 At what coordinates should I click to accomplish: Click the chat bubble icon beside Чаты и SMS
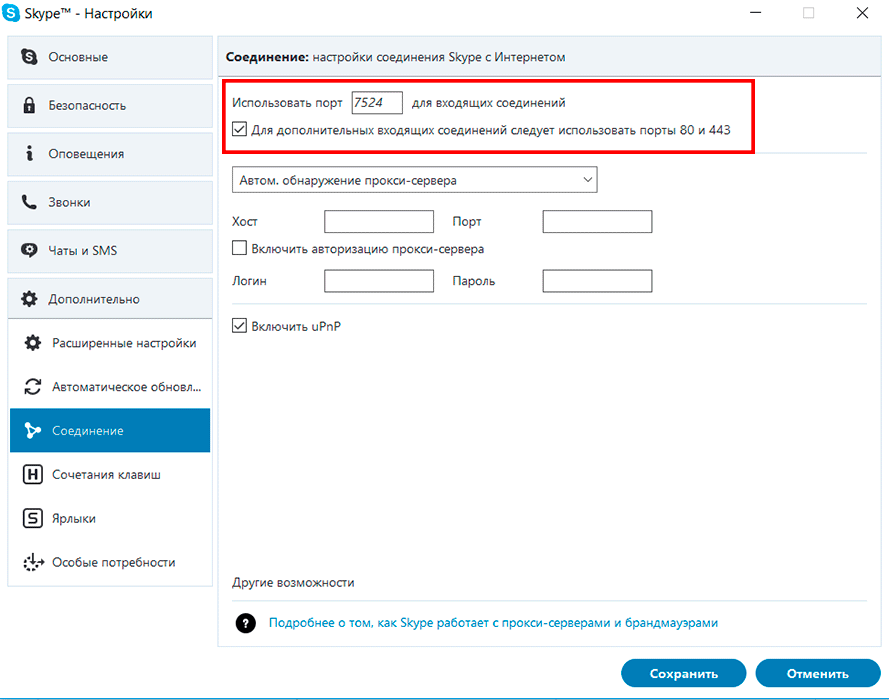click(x=29, y=250)
